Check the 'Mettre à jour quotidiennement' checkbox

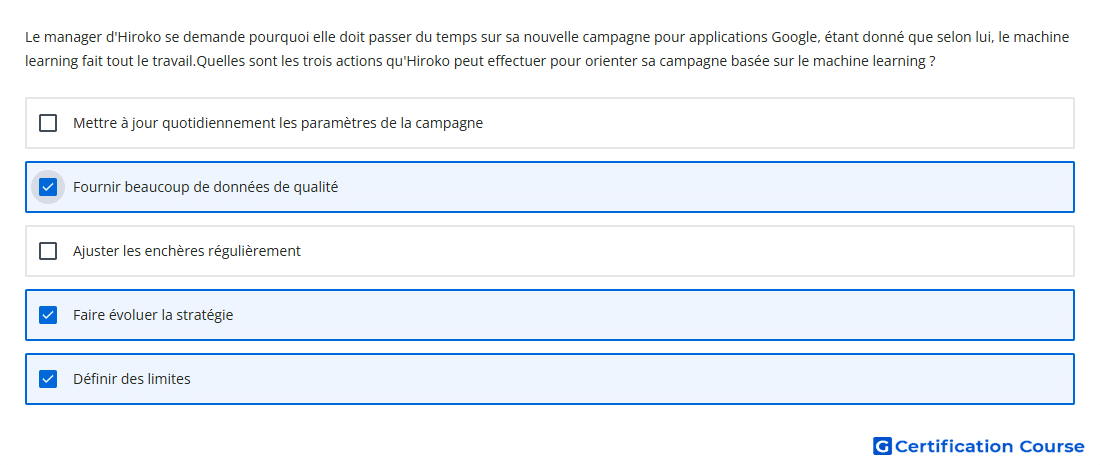[48, 123]
